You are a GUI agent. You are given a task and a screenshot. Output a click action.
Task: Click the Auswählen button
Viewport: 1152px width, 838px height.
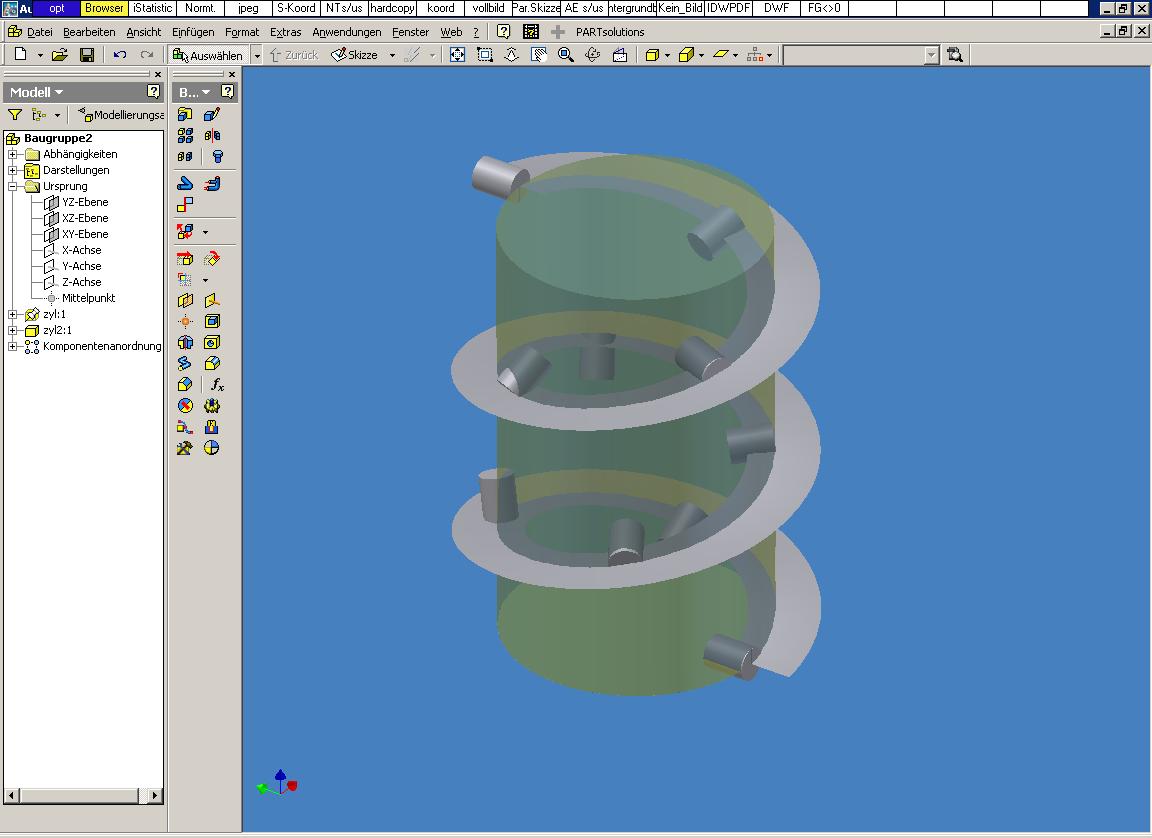pos(209,55)
